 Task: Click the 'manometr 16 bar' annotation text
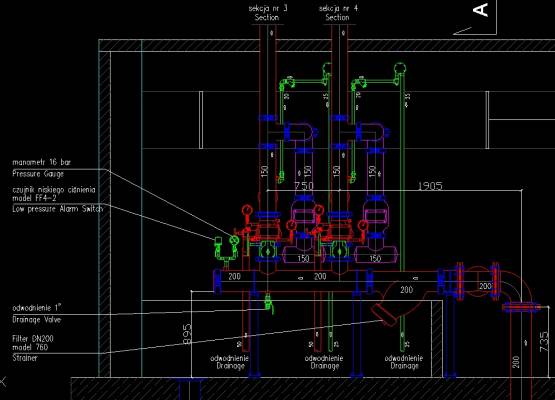[x=41, y=162]
